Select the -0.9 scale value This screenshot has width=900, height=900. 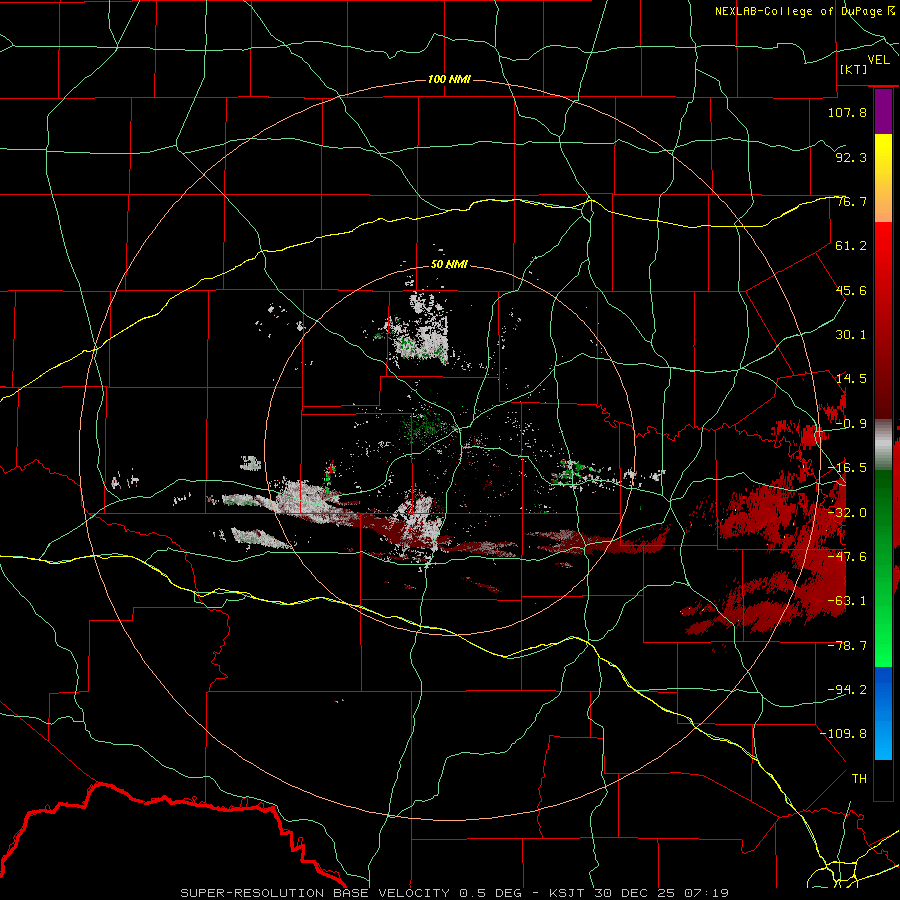pos(851,424)
